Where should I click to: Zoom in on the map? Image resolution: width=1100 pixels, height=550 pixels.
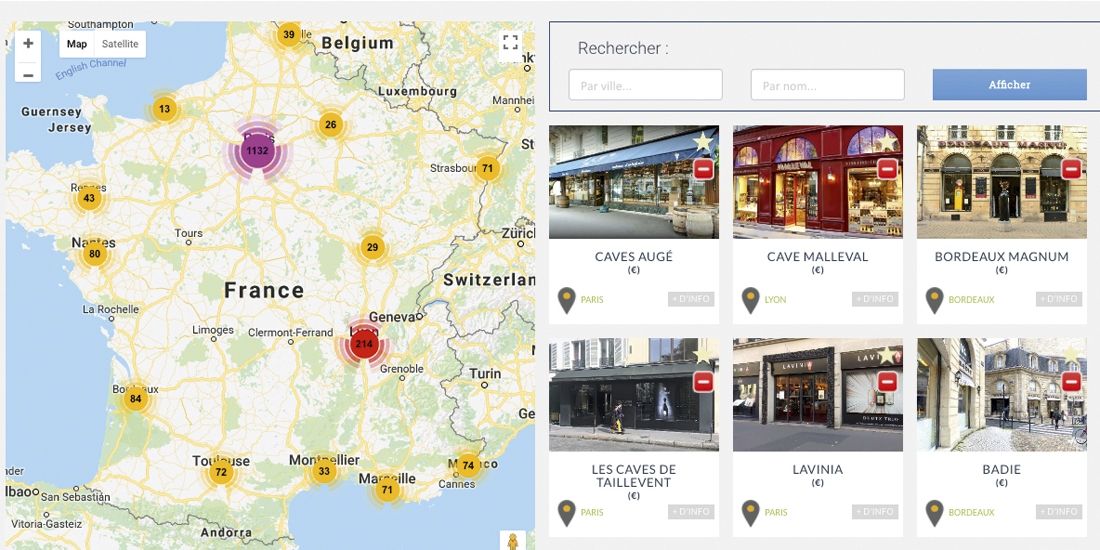pos(28,43)
